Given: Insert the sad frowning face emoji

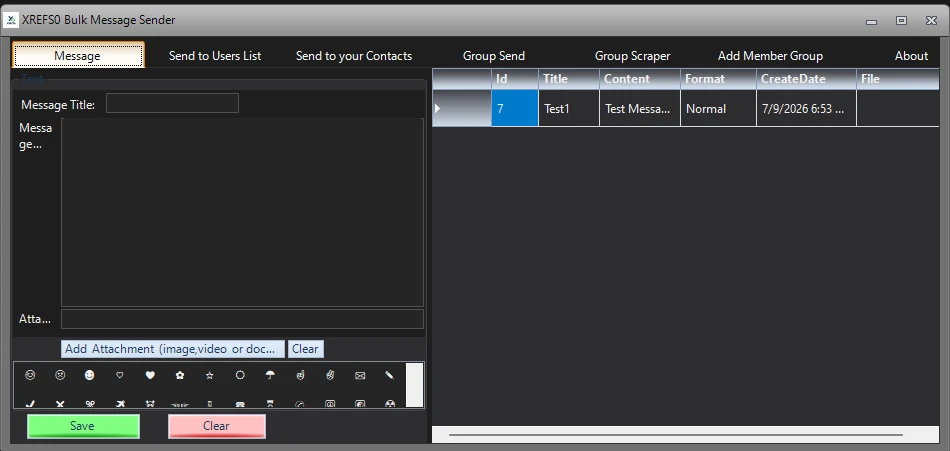Looking at the screenshot, I should tap(60, 375).
